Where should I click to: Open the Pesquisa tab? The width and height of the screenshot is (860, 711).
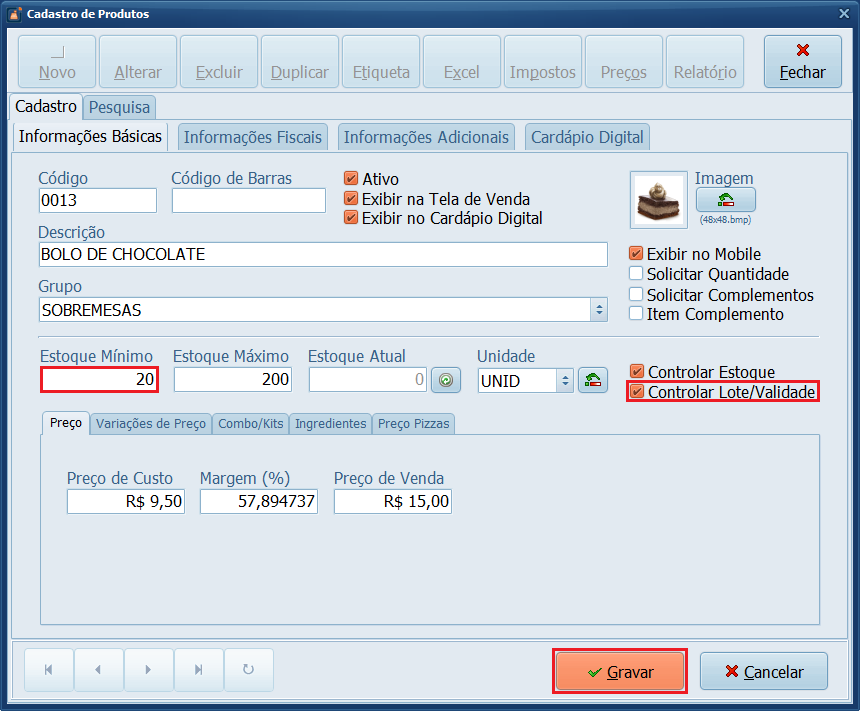coord(119,107)
